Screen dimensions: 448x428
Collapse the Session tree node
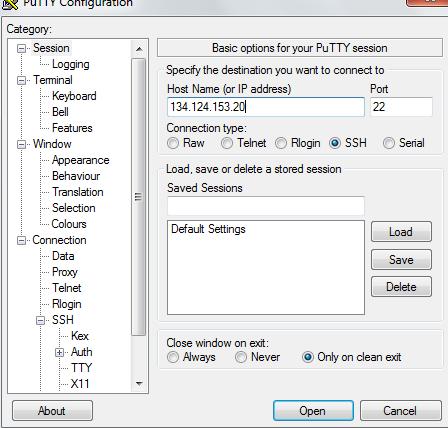coord(21,49)
